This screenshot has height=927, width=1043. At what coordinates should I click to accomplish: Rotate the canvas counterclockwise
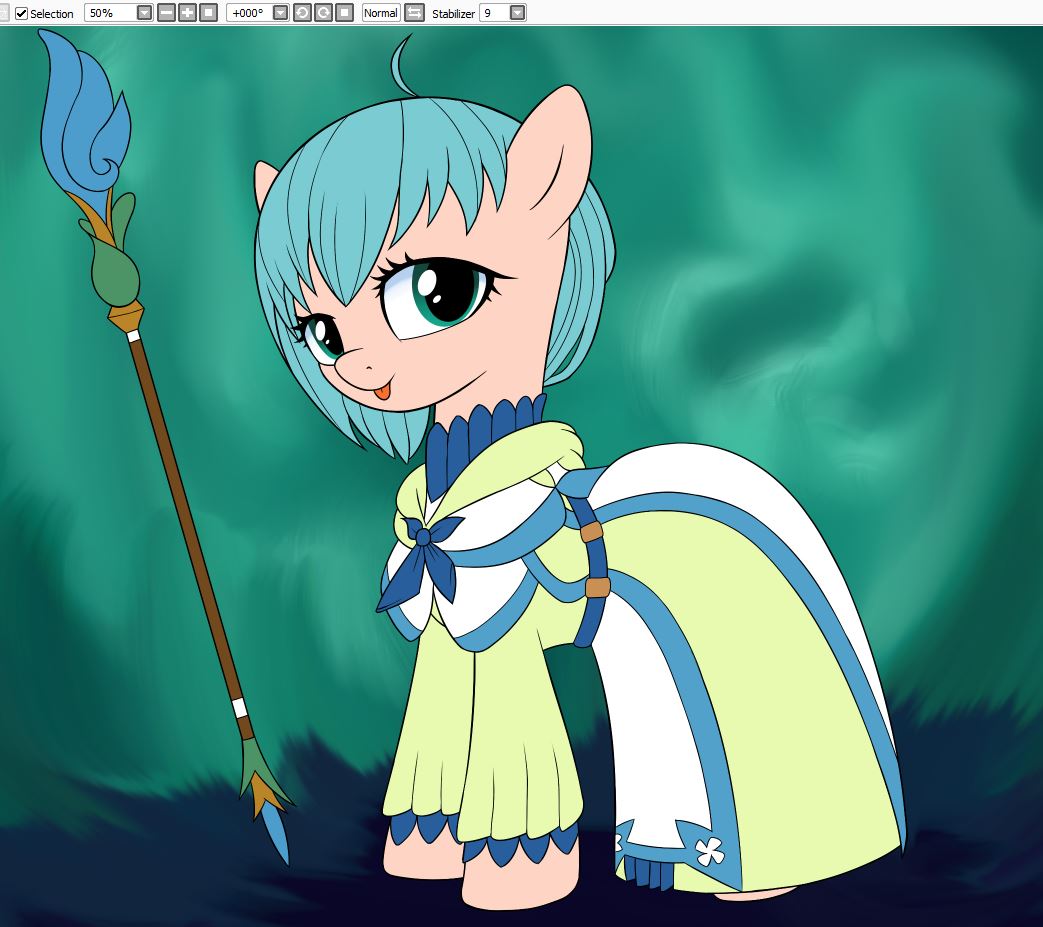pyautogui.click(x=302, y=13)
